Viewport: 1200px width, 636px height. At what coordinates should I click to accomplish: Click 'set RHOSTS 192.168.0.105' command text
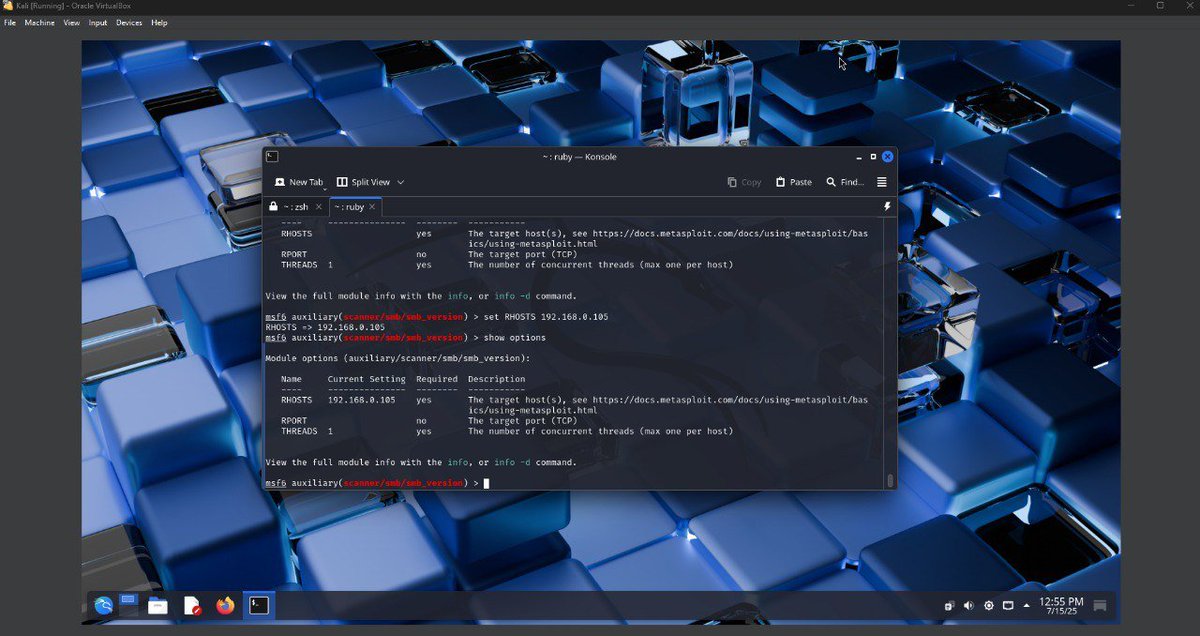pos(546,317)
